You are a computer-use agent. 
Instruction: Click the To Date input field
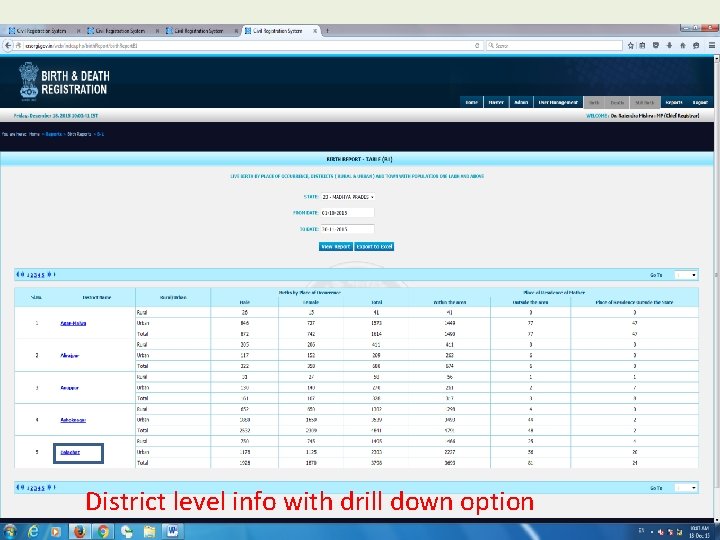(347, 229)
